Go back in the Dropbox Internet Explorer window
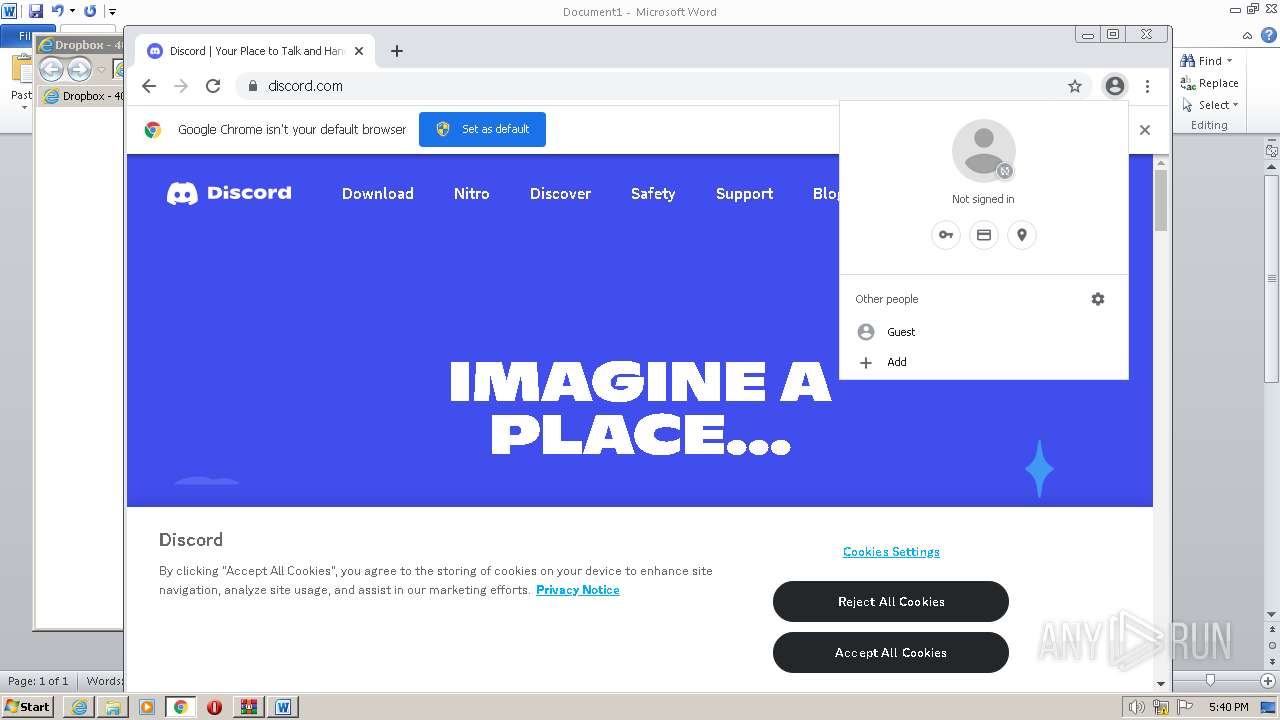The width and height of the screenshot is (1280, 720). point(51,69)
